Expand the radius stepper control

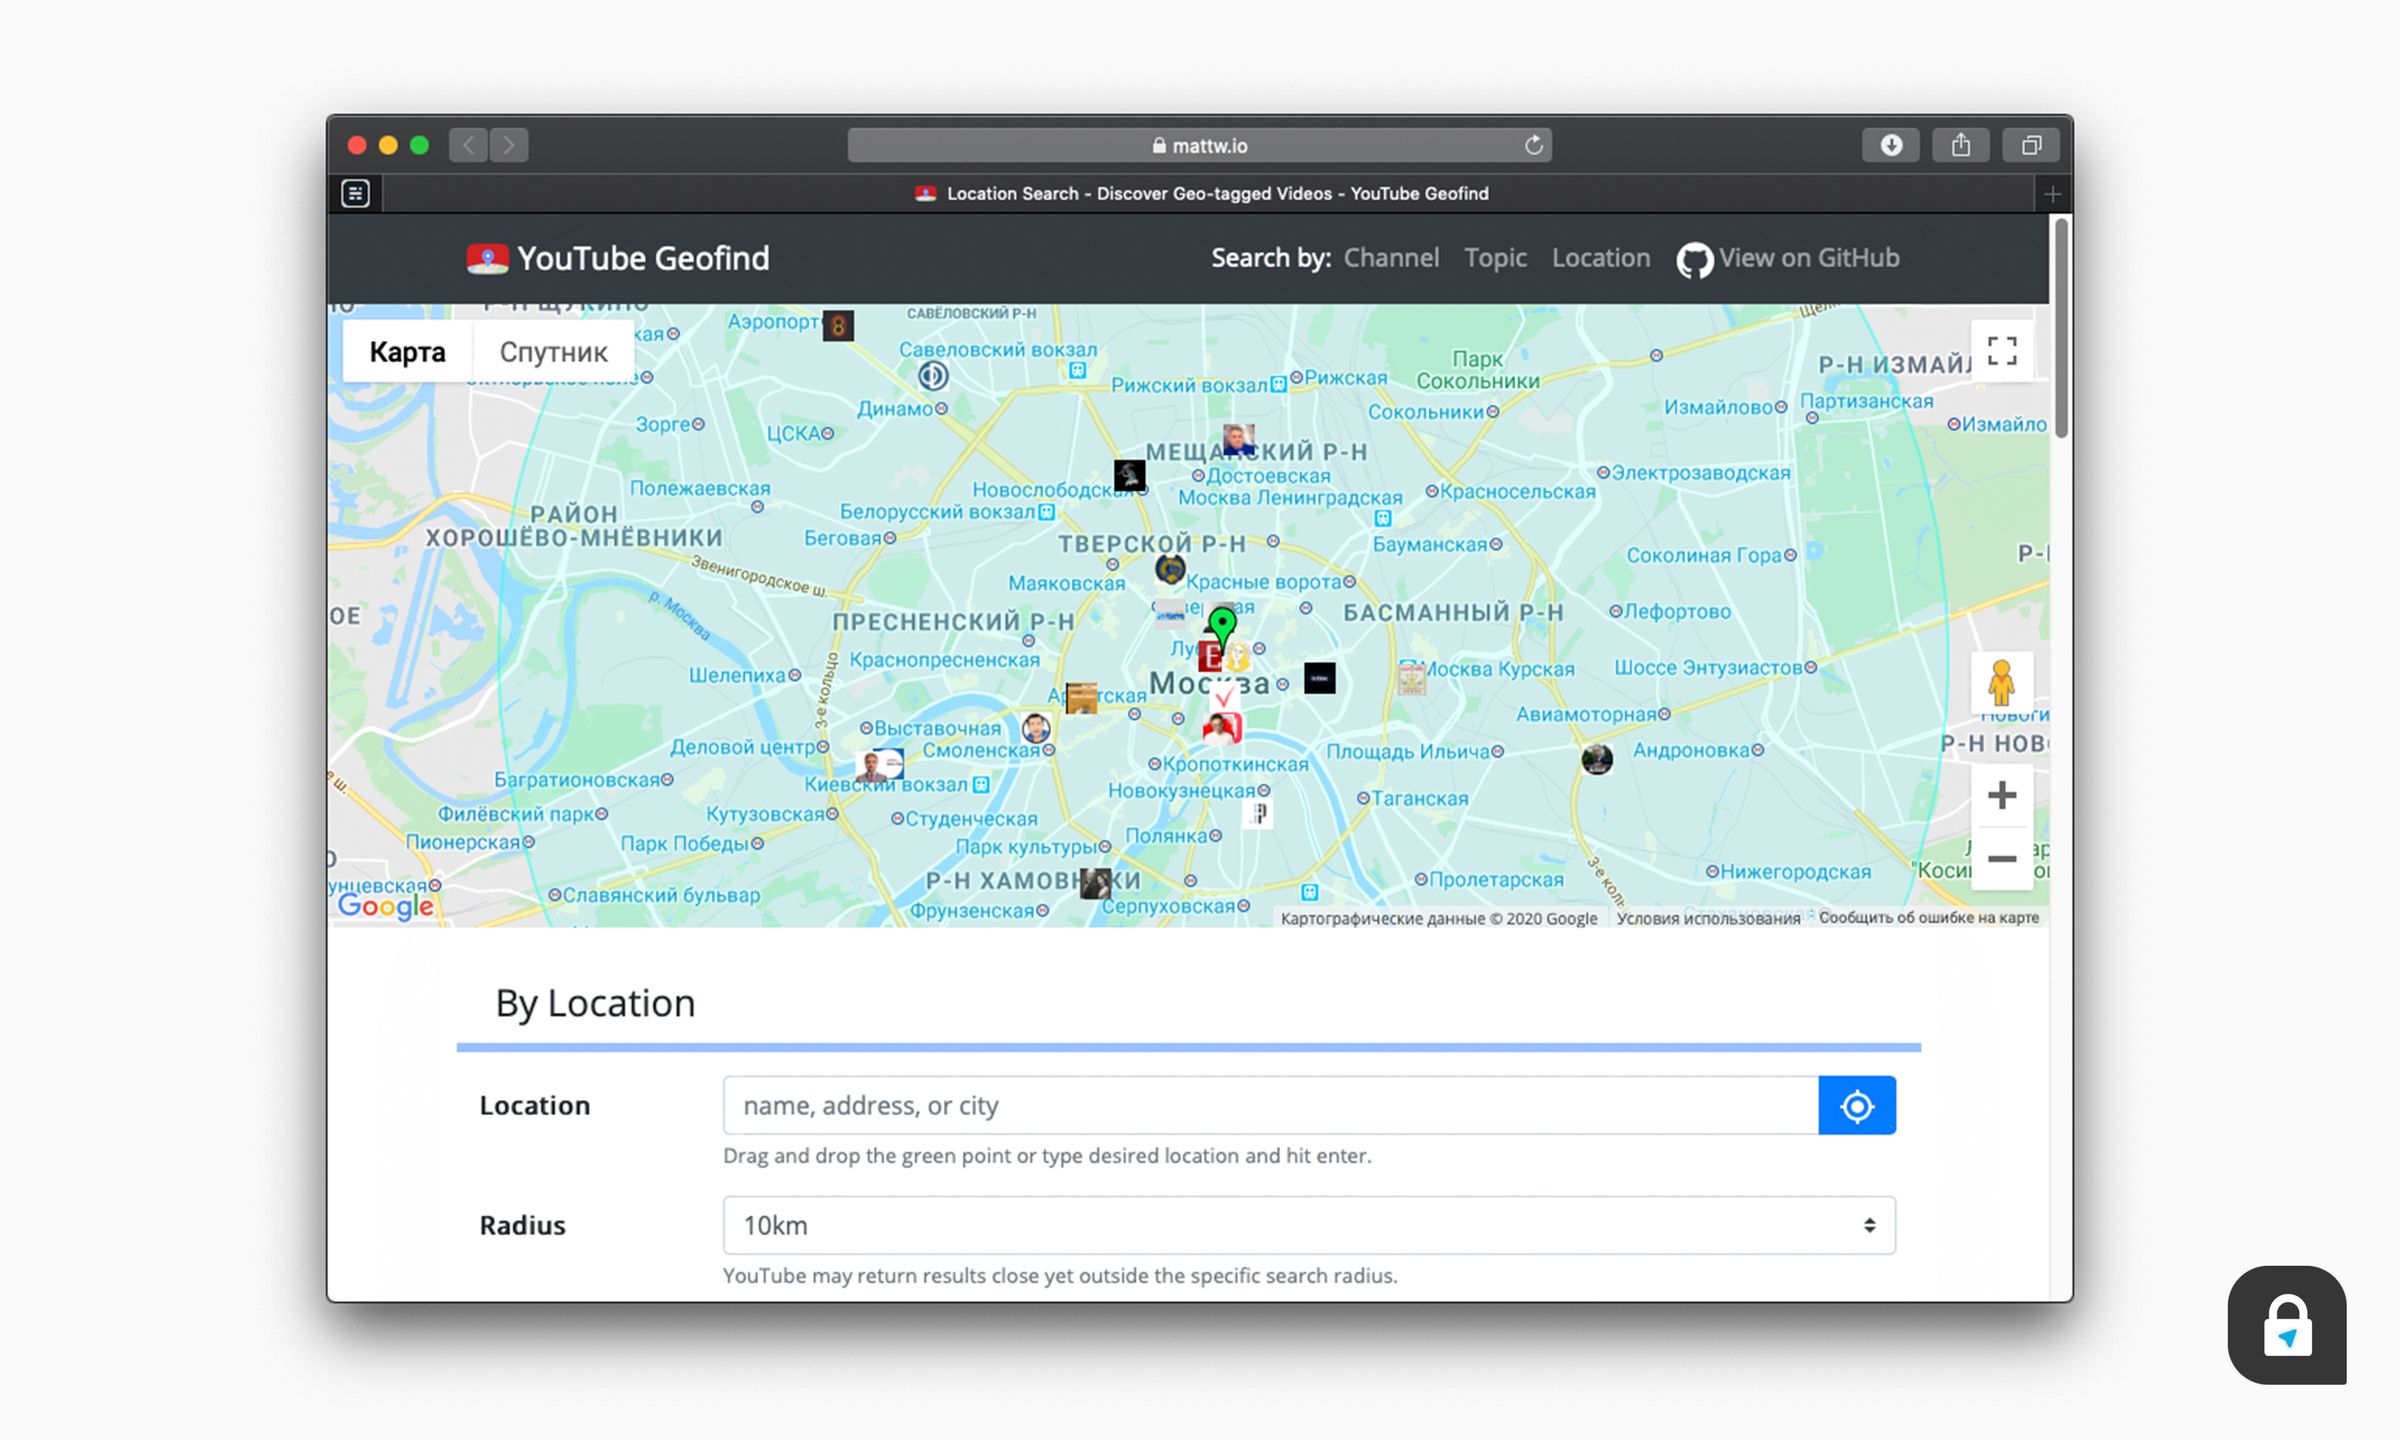pyautogui.click(x=1869, y=1224)
